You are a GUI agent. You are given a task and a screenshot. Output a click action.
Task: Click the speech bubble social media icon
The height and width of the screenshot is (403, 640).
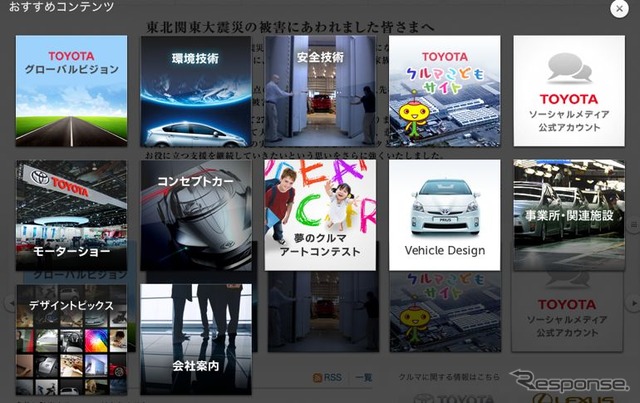pos(569,67)
